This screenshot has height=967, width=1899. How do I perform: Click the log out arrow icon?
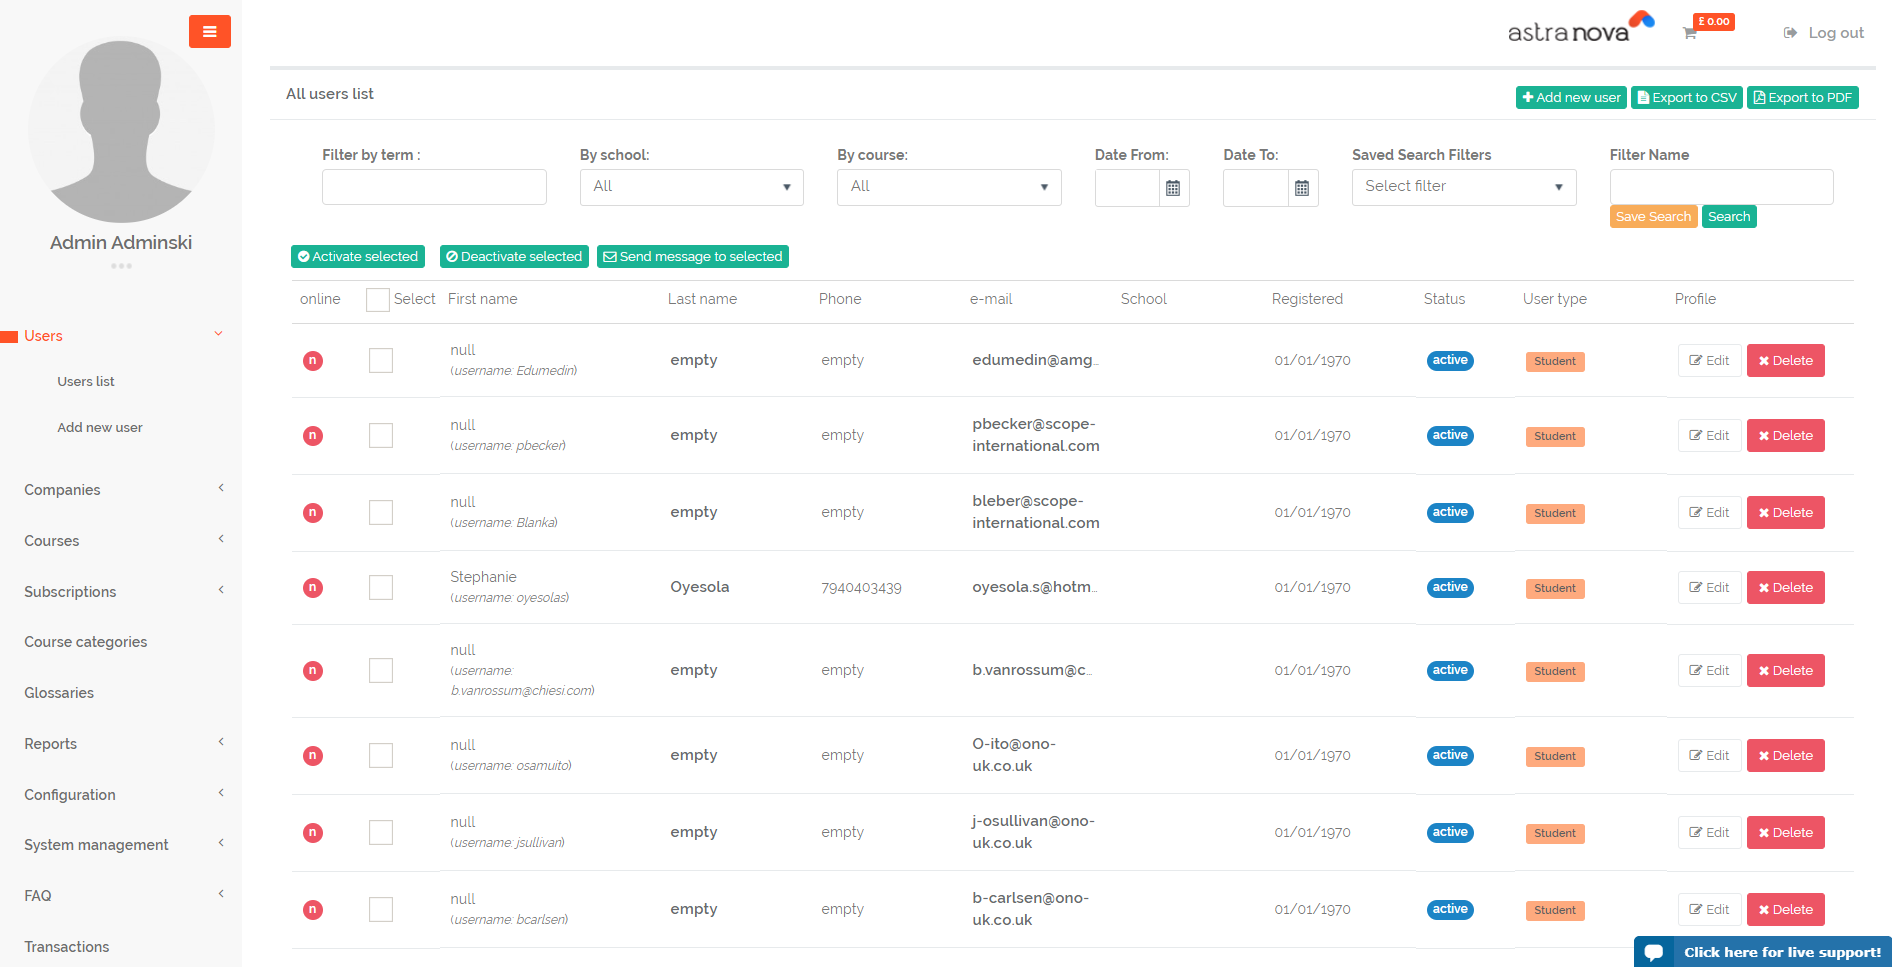click(x=1790, y=33)
